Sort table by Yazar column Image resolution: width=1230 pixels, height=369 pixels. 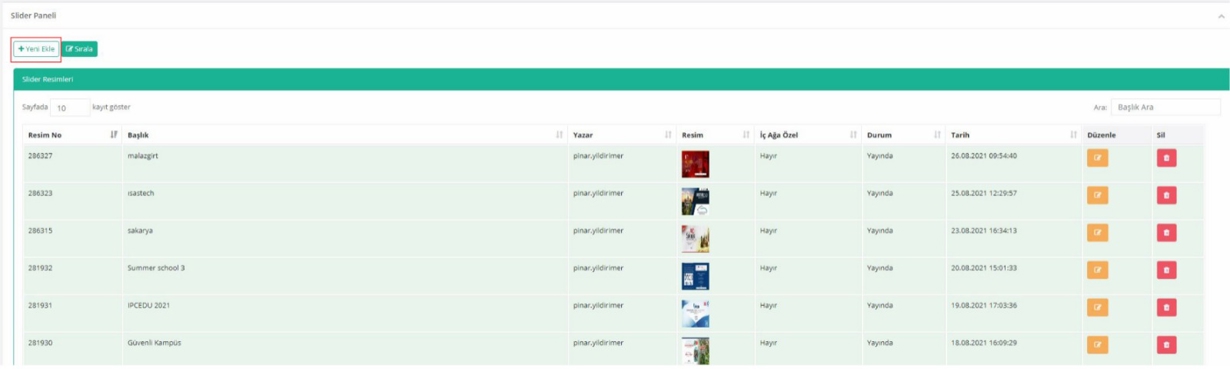tap(622, 134)
